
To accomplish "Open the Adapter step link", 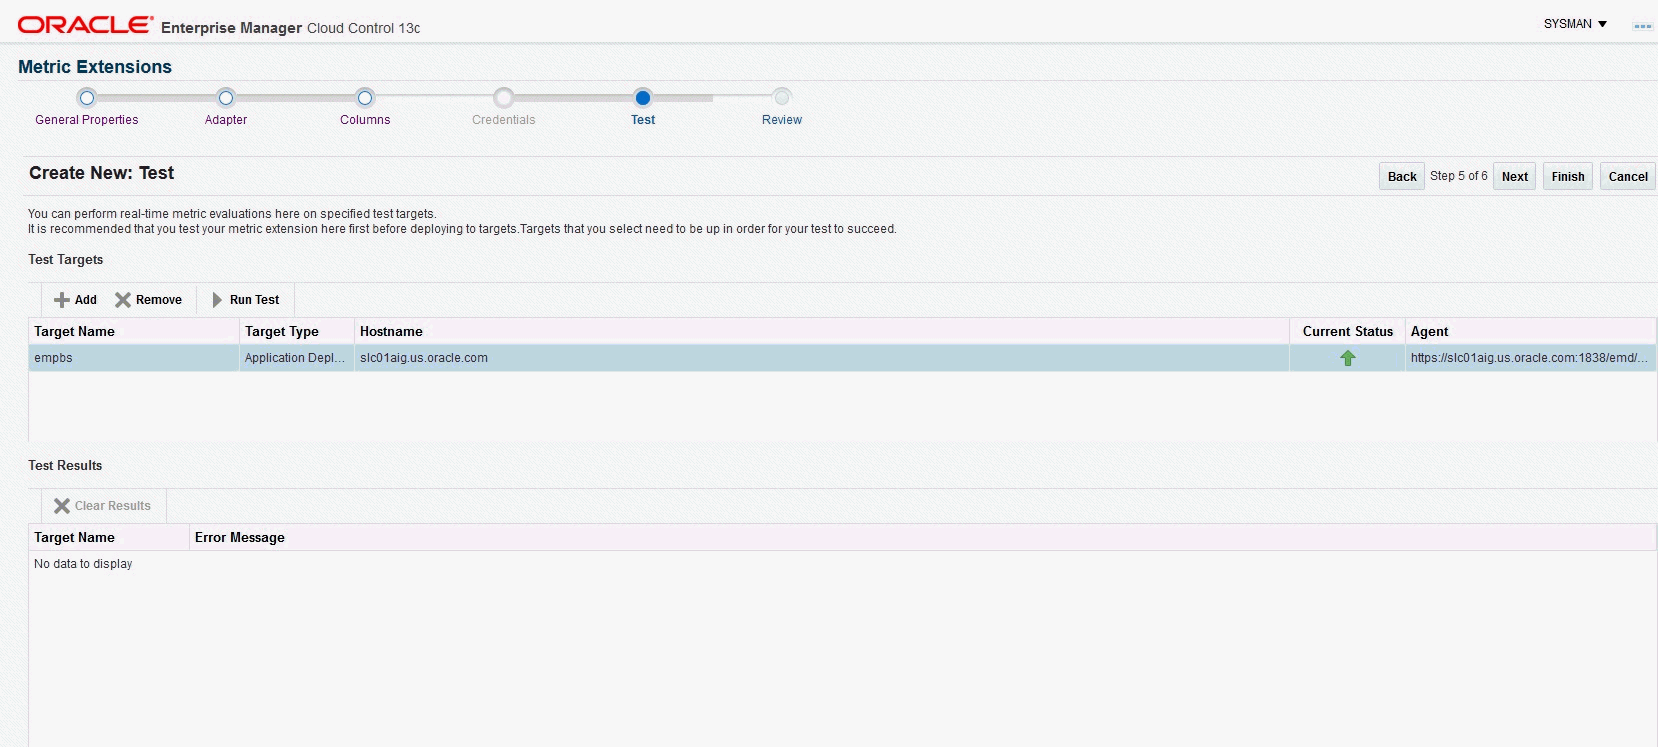I will [x=226, y=120].
